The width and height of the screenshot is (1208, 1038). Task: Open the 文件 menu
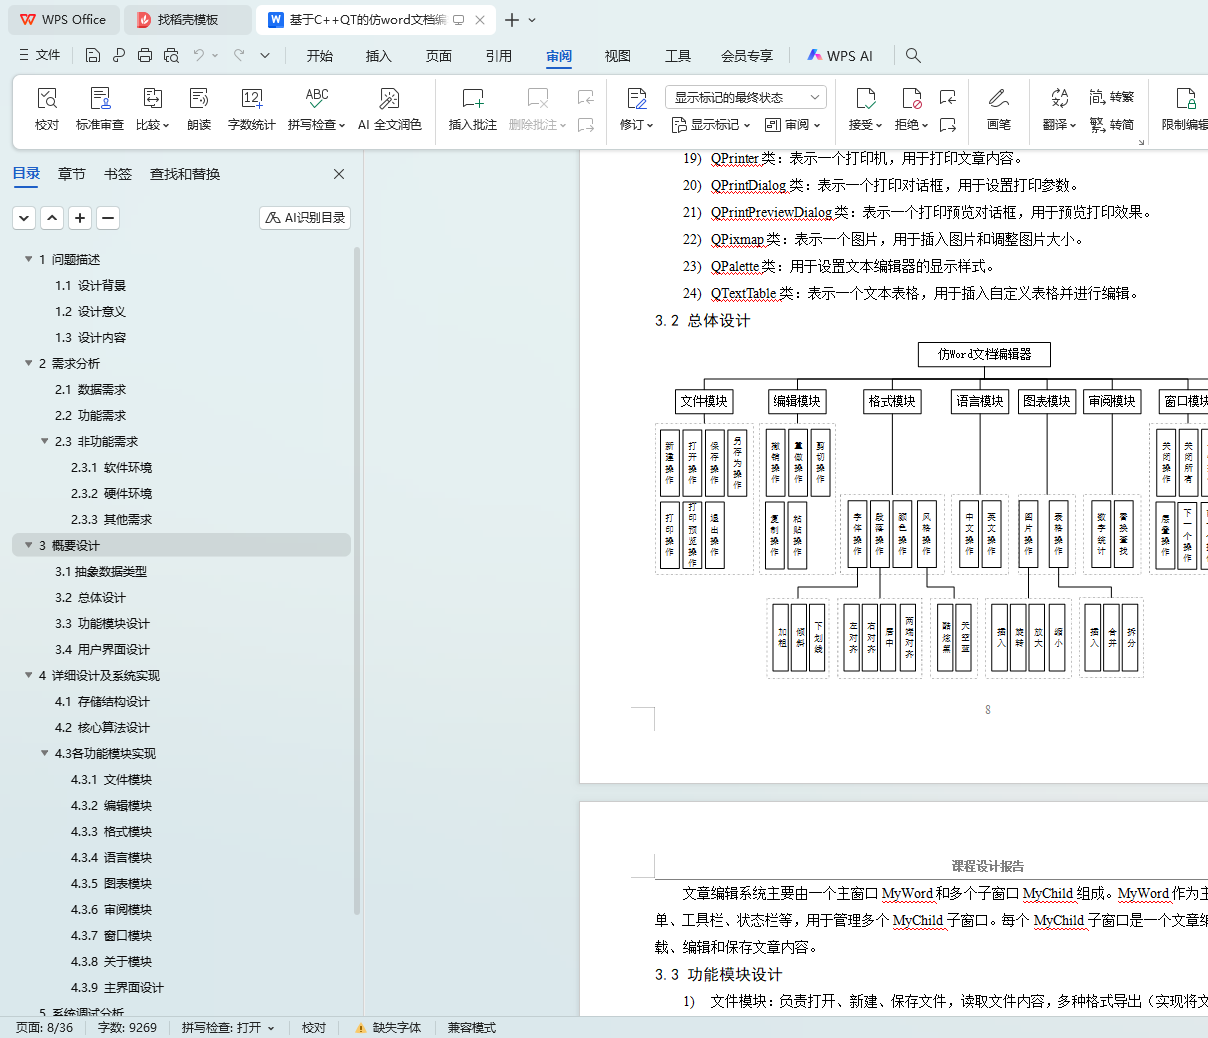tap(40, 55)
